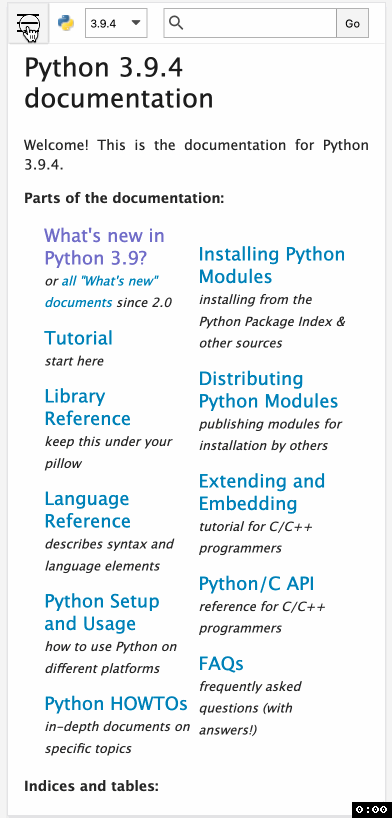Screen dimensions: 392x818
Task: Open all "What's new" documents link
Action: coord(102,292)
